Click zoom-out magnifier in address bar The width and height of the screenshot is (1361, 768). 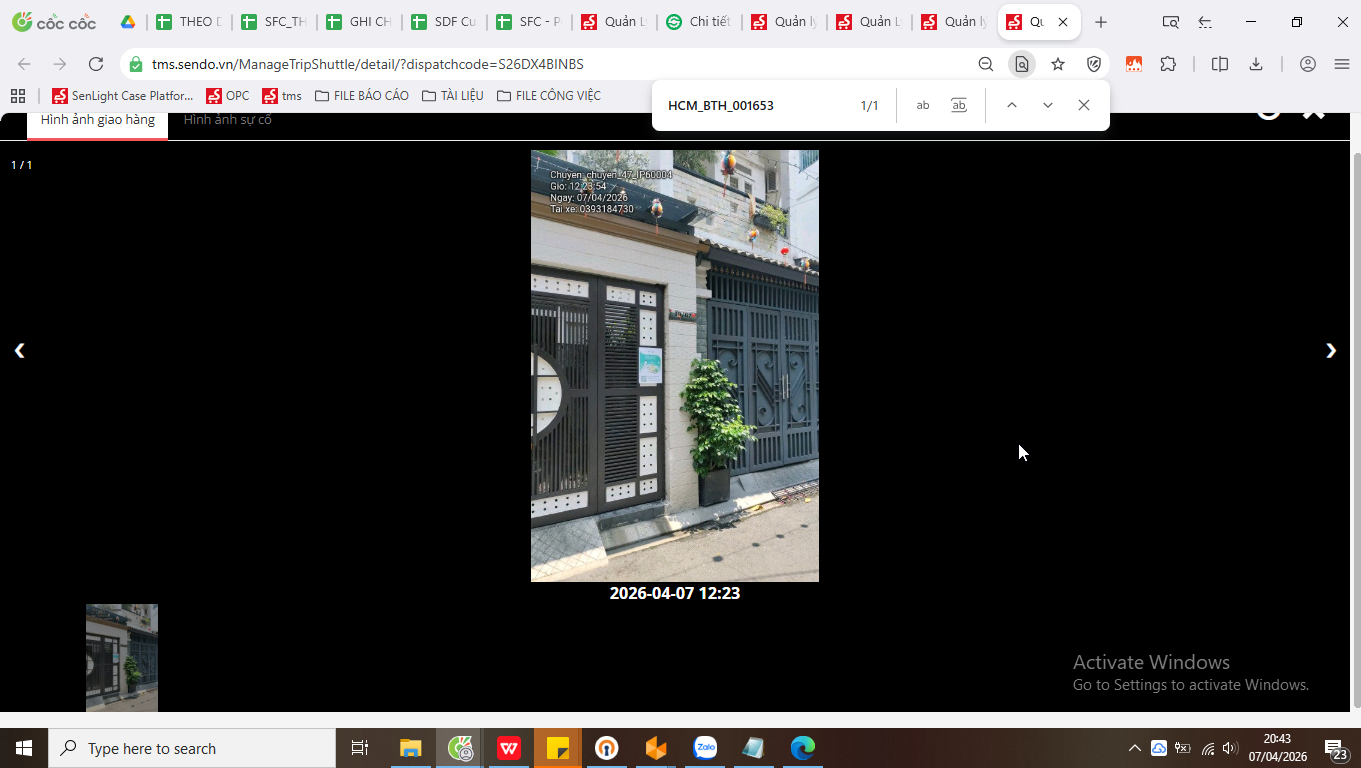click(986, 64)
